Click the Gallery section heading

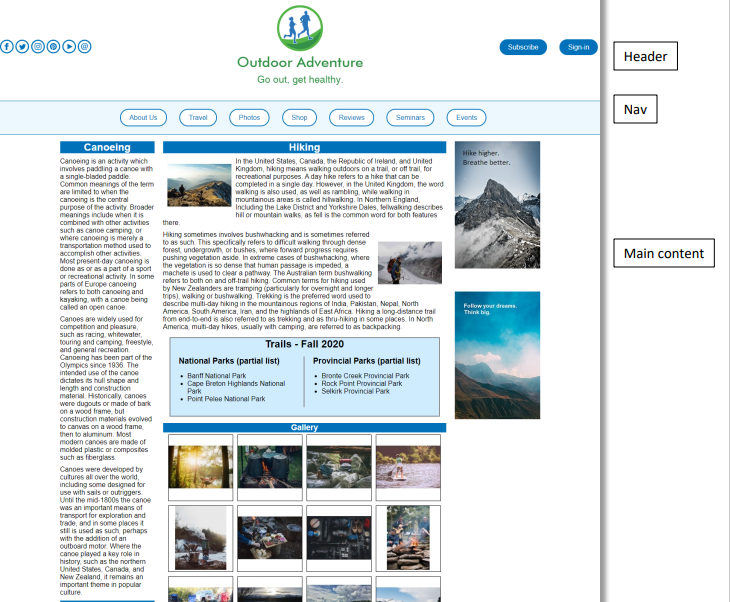tap(304, 427)
